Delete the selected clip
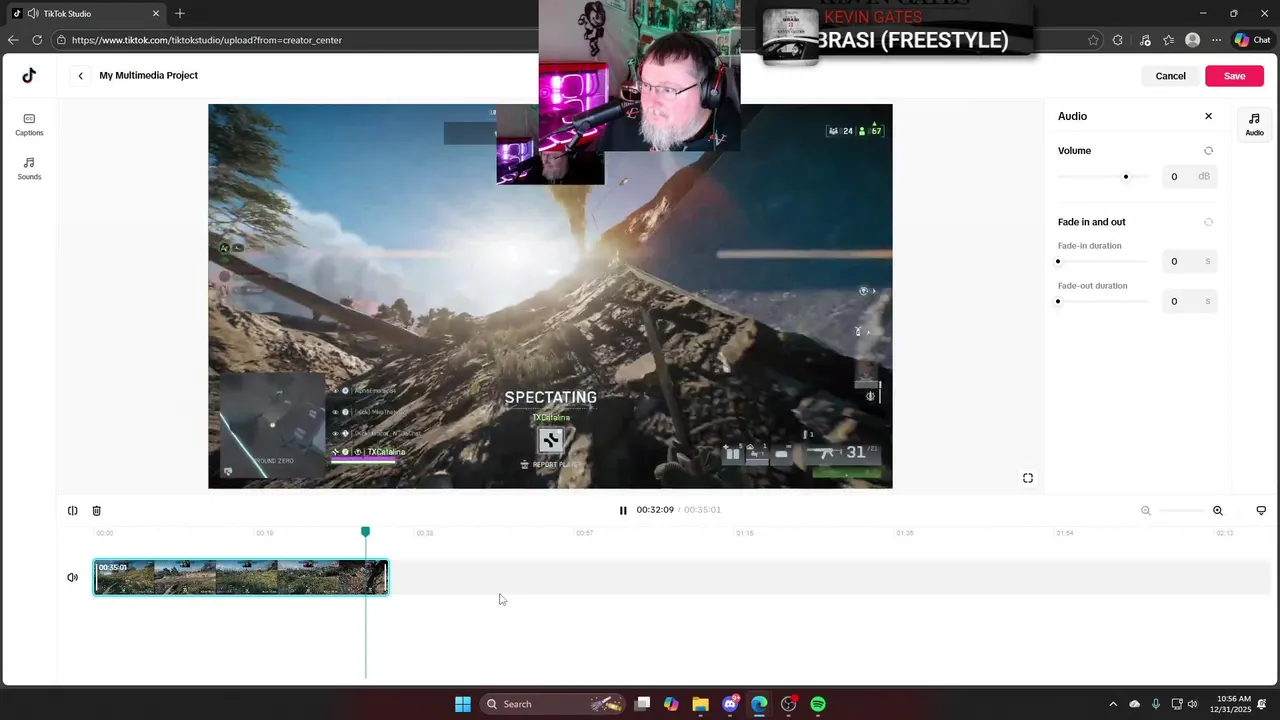Viewport: 1280px width, 720px height. tap(97, 511)
